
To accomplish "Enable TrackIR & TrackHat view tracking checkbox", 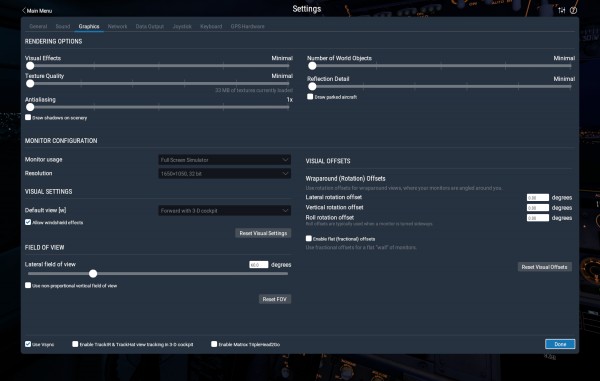I will (x=75, y=344).
